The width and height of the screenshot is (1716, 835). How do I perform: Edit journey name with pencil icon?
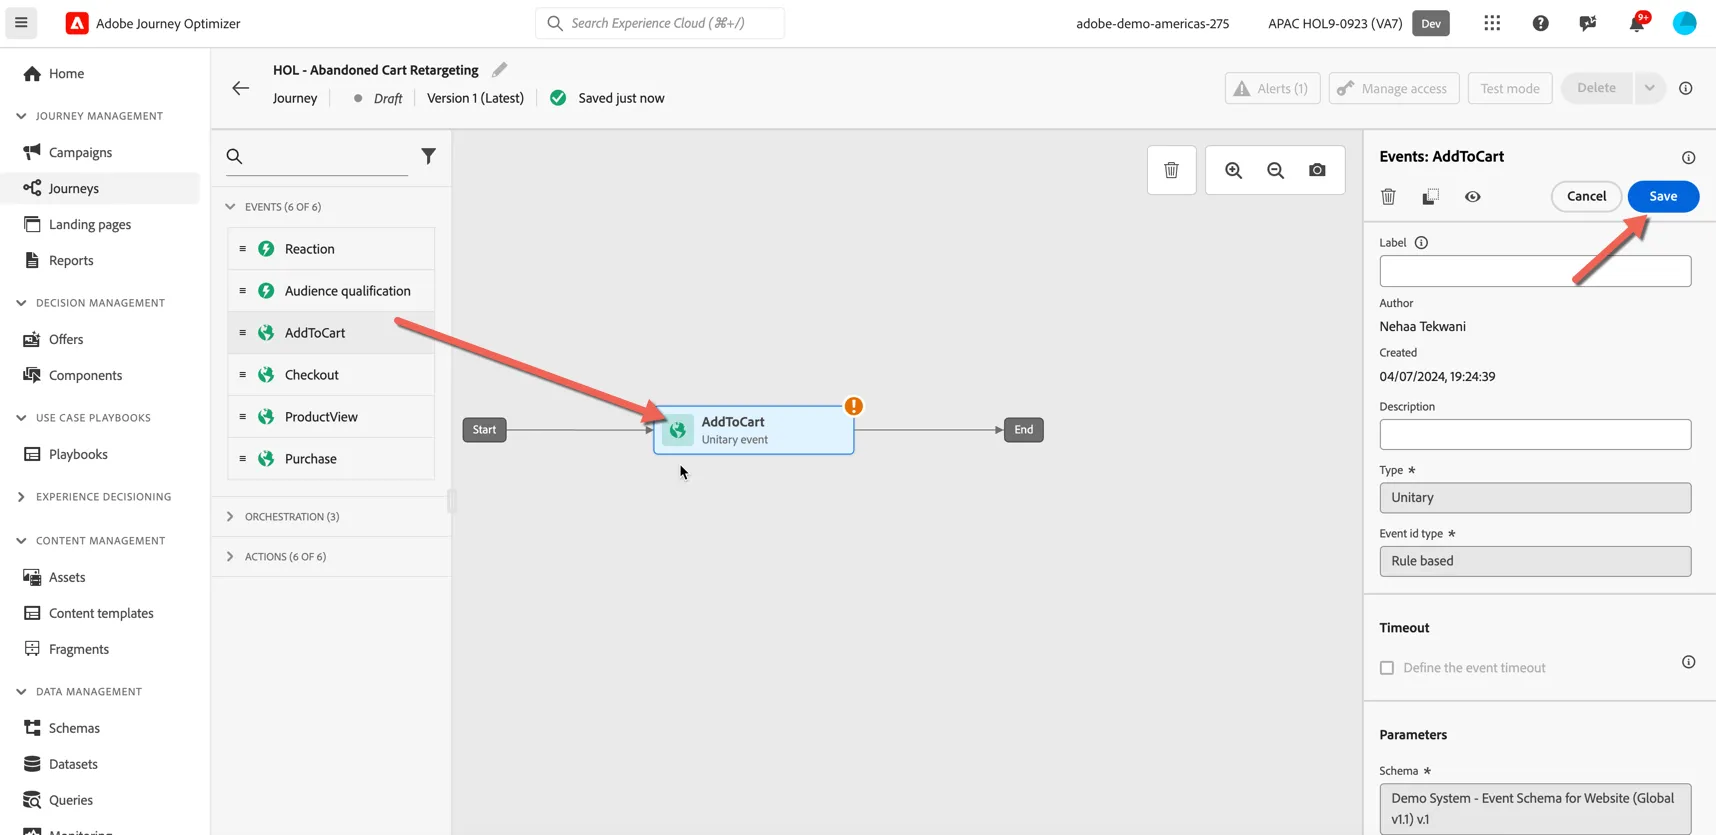499,69
